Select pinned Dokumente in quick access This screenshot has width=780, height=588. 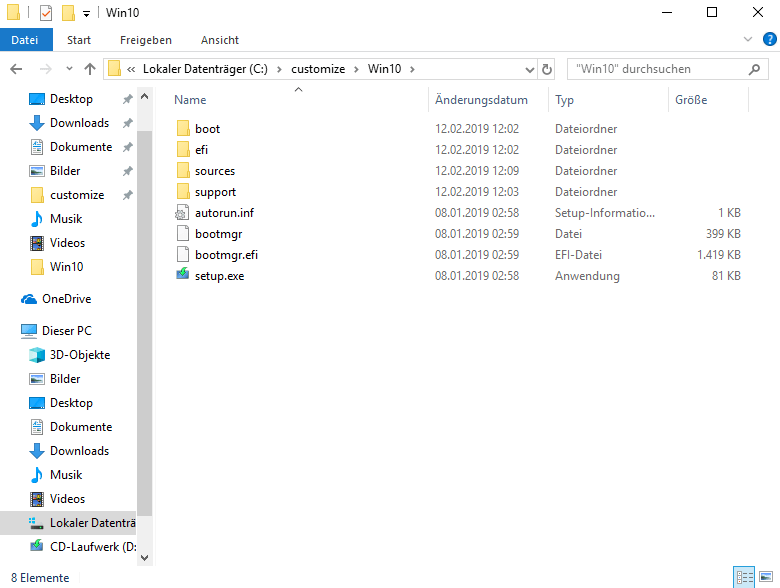coord(81,147)
